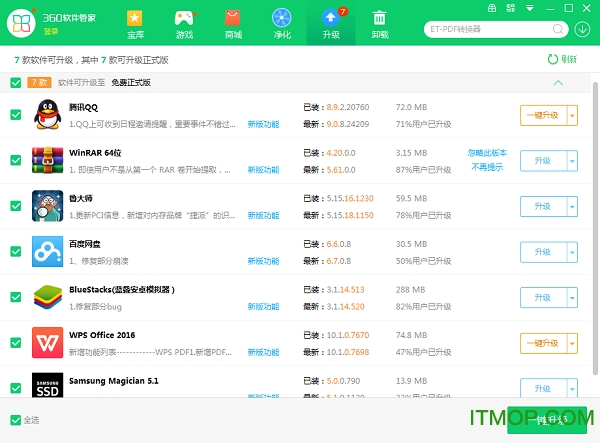Screen dimensions: 600x443
Task: Click the Samsung SSD Magician icon
Action: coord(47,385)
